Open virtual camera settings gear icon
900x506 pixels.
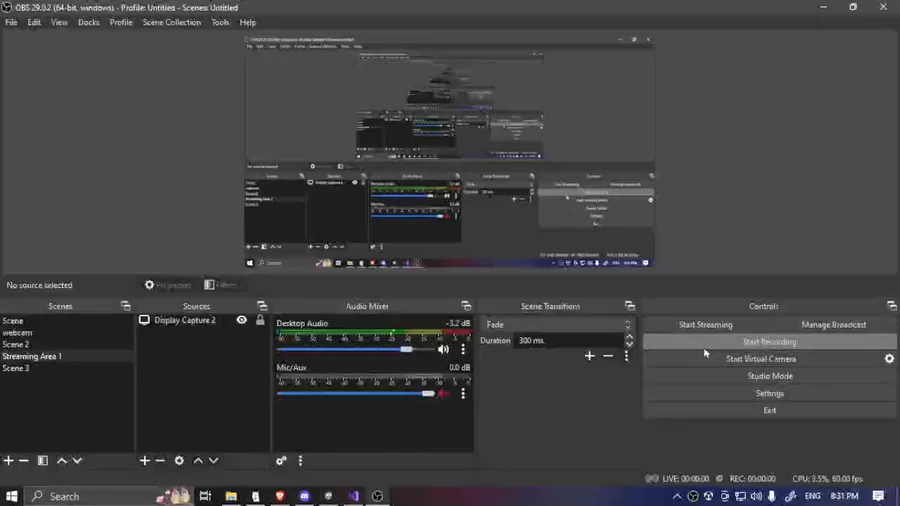889,359
